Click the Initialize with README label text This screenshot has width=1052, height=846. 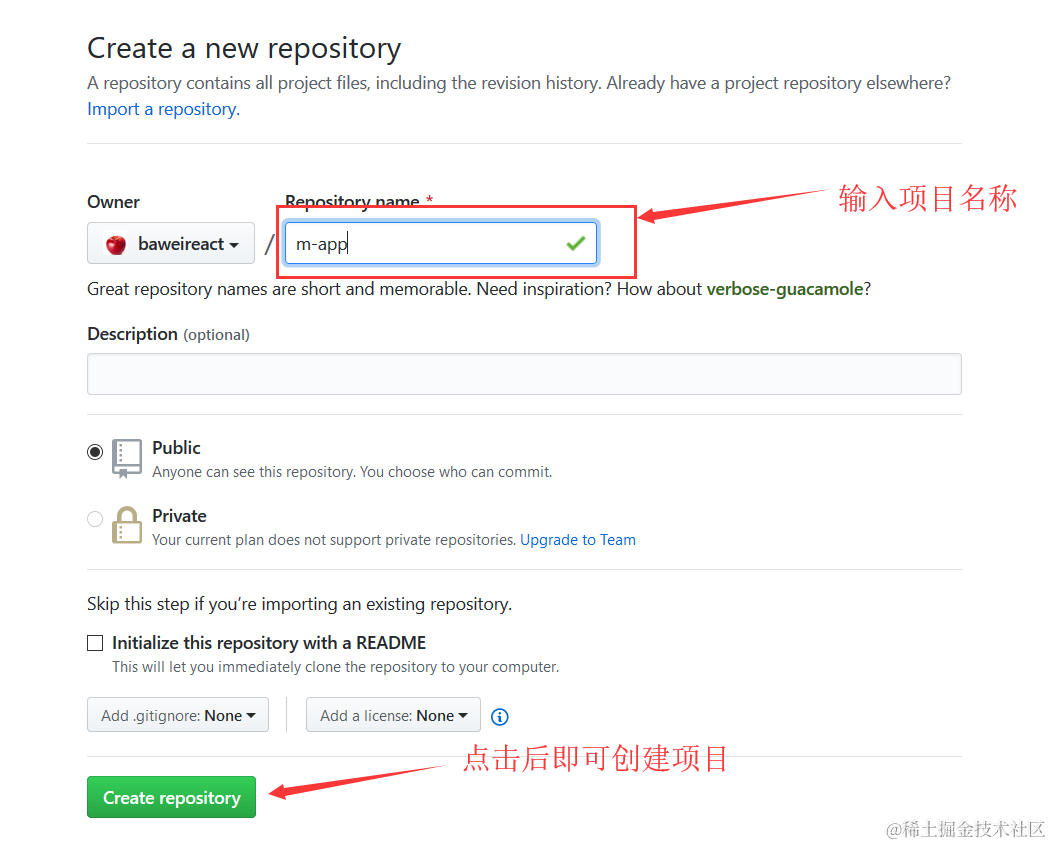coord(269,643)
